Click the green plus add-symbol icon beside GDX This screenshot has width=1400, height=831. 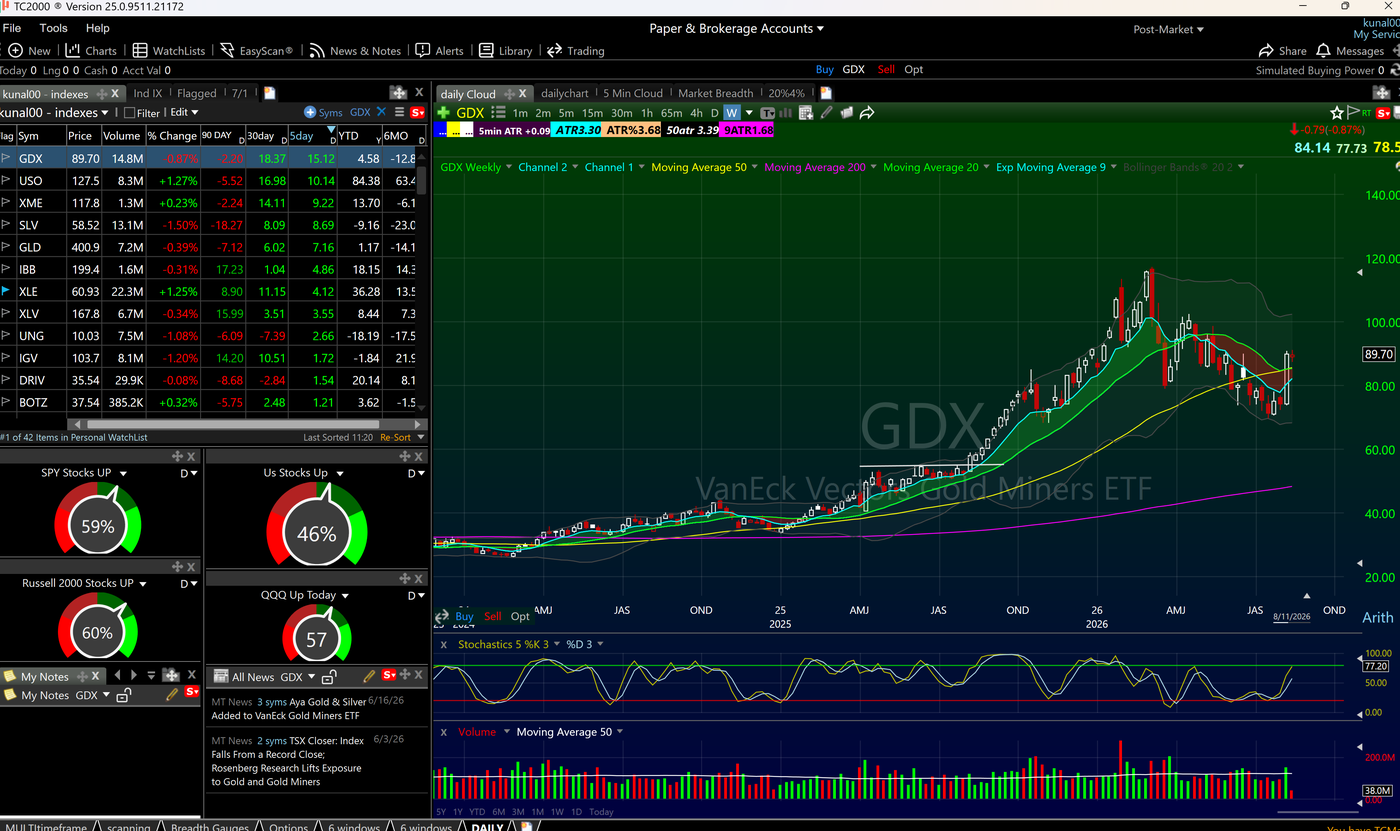point(445,113)
